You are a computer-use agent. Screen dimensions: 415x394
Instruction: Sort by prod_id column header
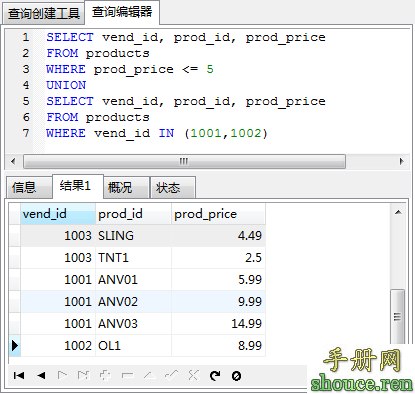click(133, 214)
